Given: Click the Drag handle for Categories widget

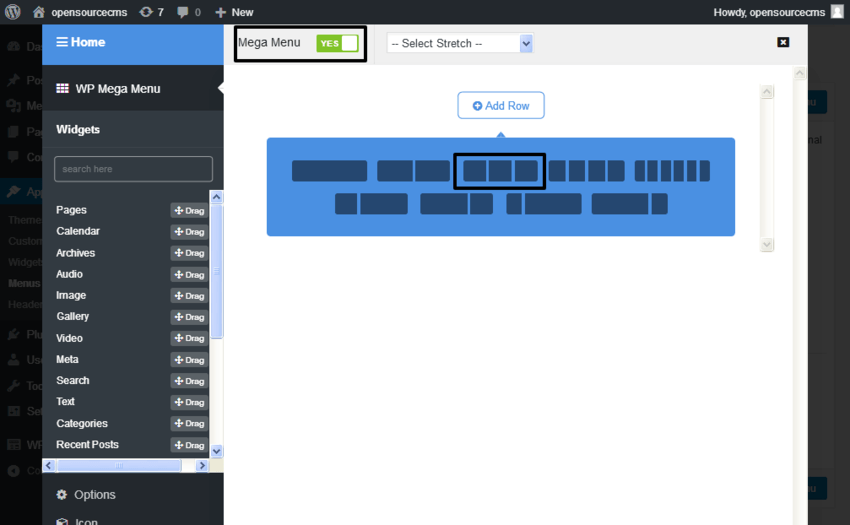Looking at the screenshot, I should pyautogui.click(x=189, y=423).
